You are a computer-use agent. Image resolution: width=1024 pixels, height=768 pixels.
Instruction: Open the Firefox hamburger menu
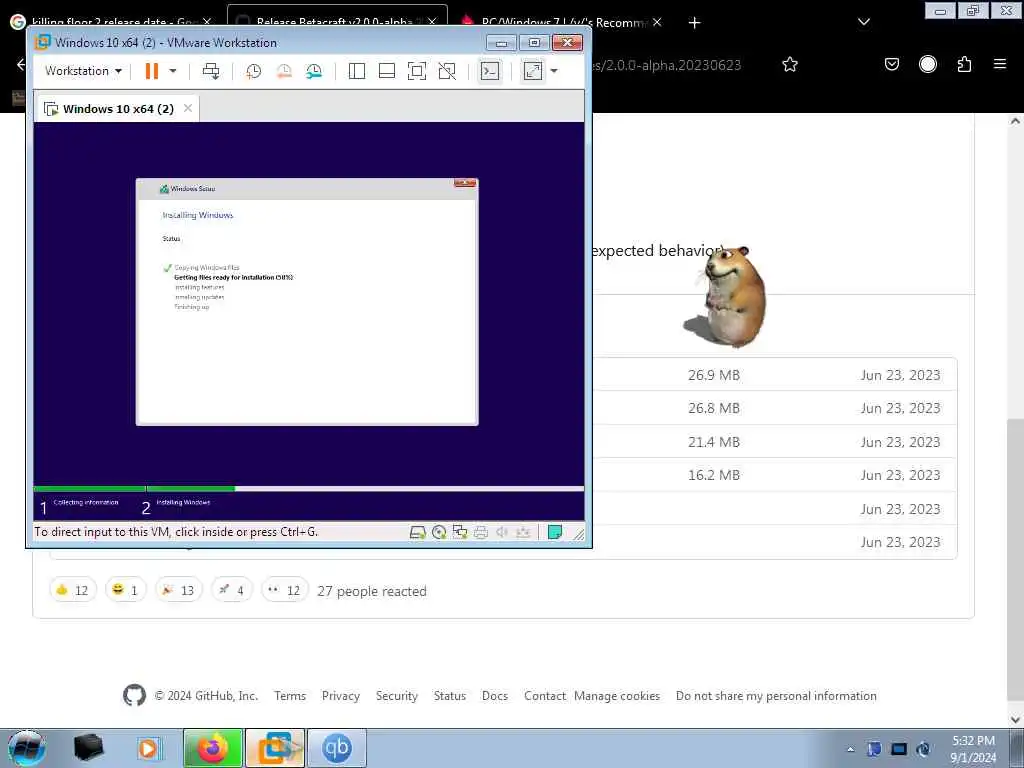point(1000,64)
